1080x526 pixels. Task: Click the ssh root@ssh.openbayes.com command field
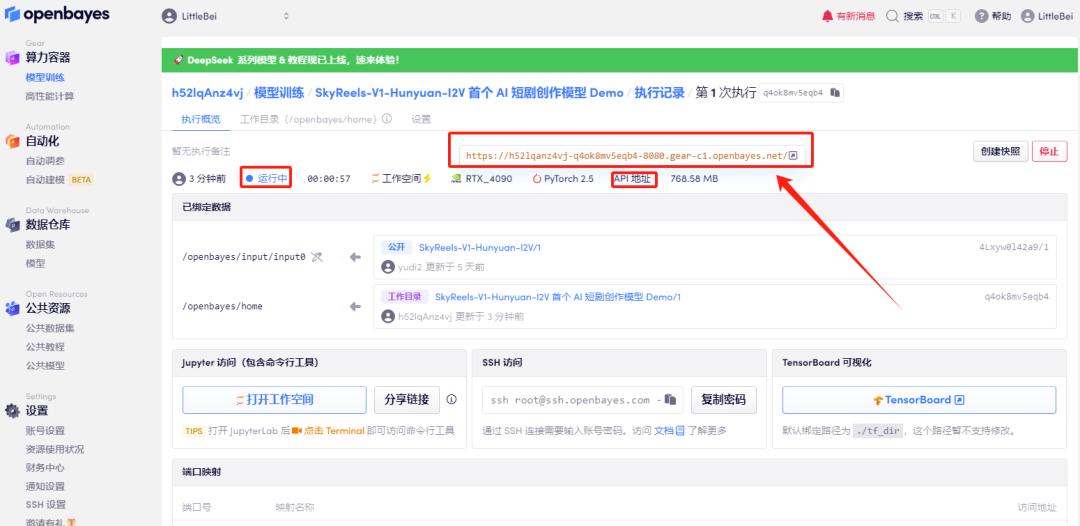coord(583,400)
